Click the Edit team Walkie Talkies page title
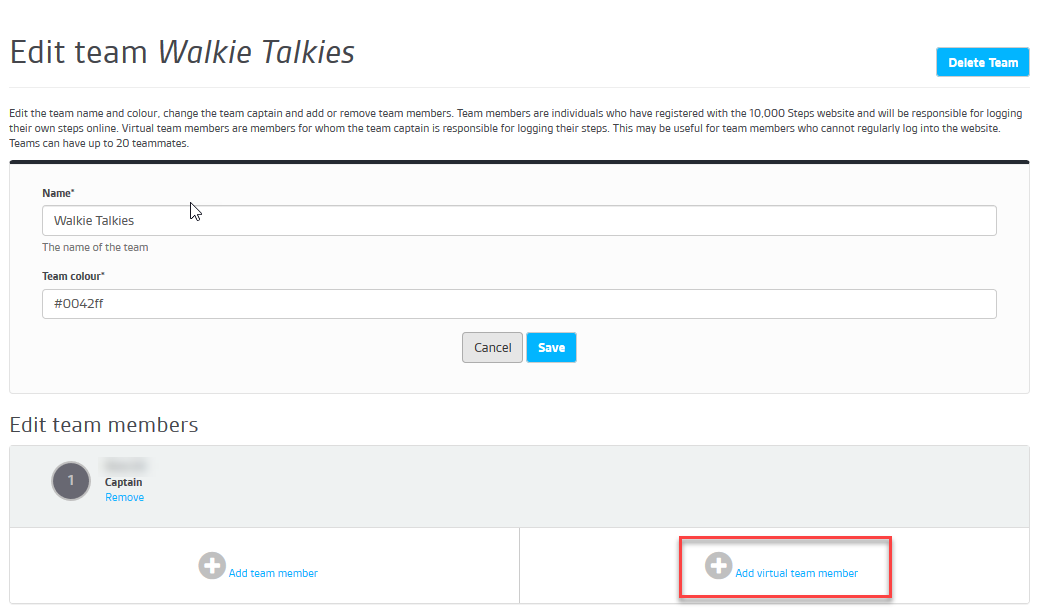1037x608 pixels. [x=182, y=53]
